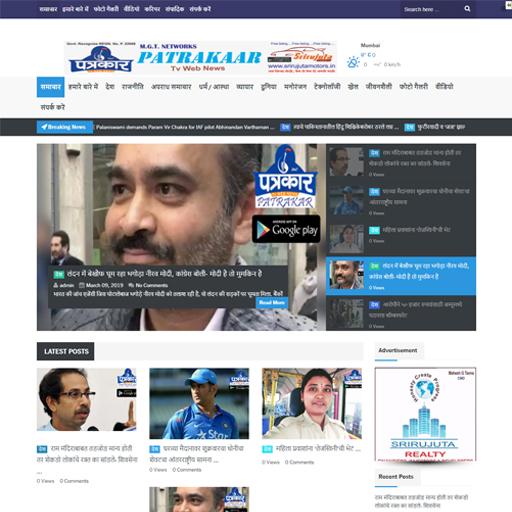Open the महिला post title under third thumbnail

pos(318,449)
